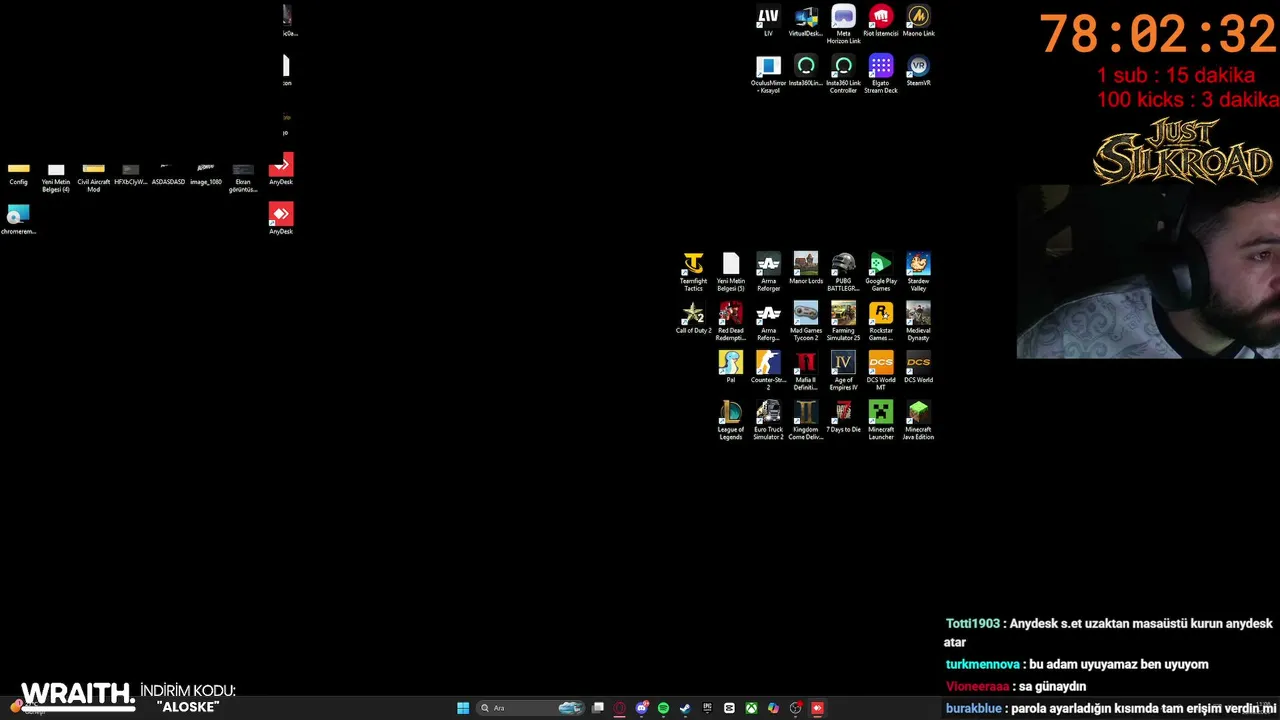
Task: Select the DCS World icon beside DCS World MT
Action: 918,368
